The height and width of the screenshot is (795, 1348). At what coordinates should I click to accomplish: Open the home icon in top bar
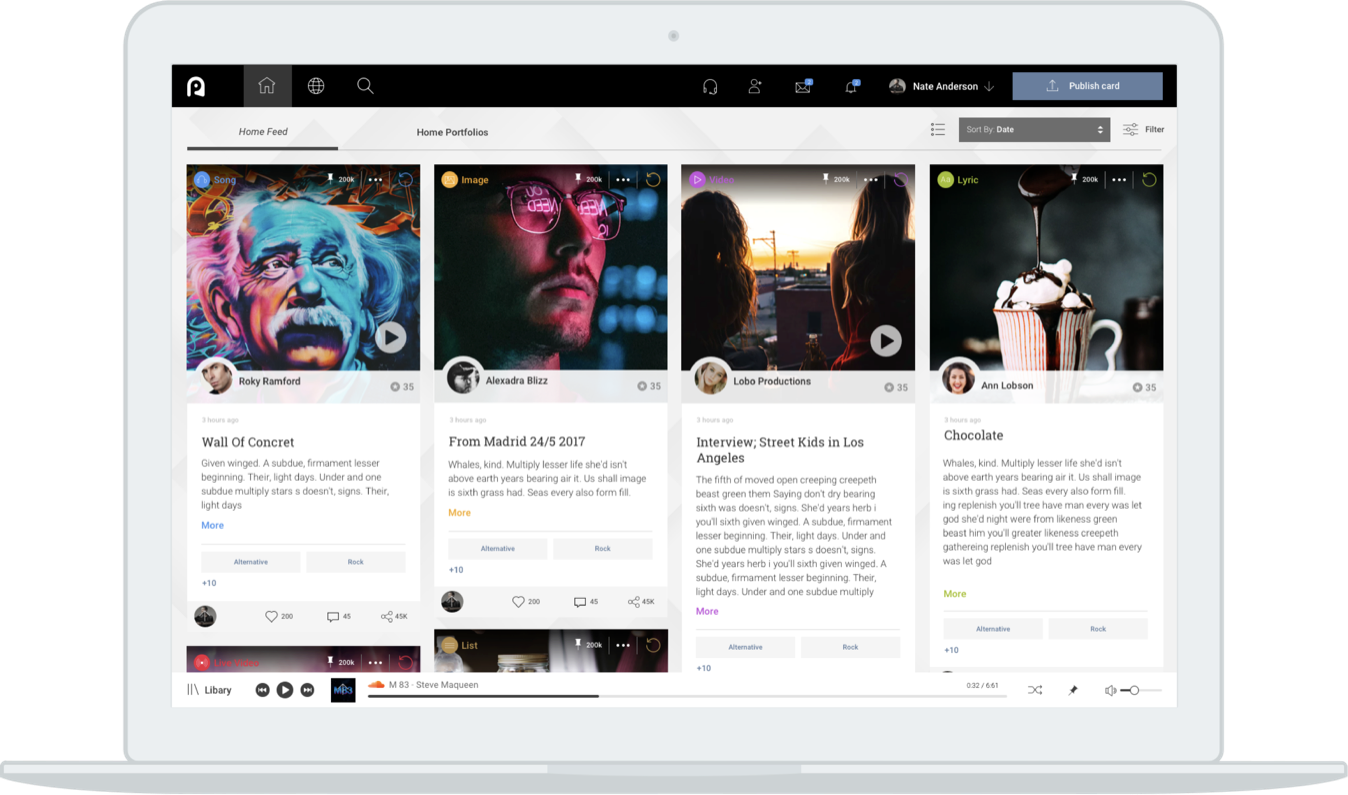click(x=267, y=86)
